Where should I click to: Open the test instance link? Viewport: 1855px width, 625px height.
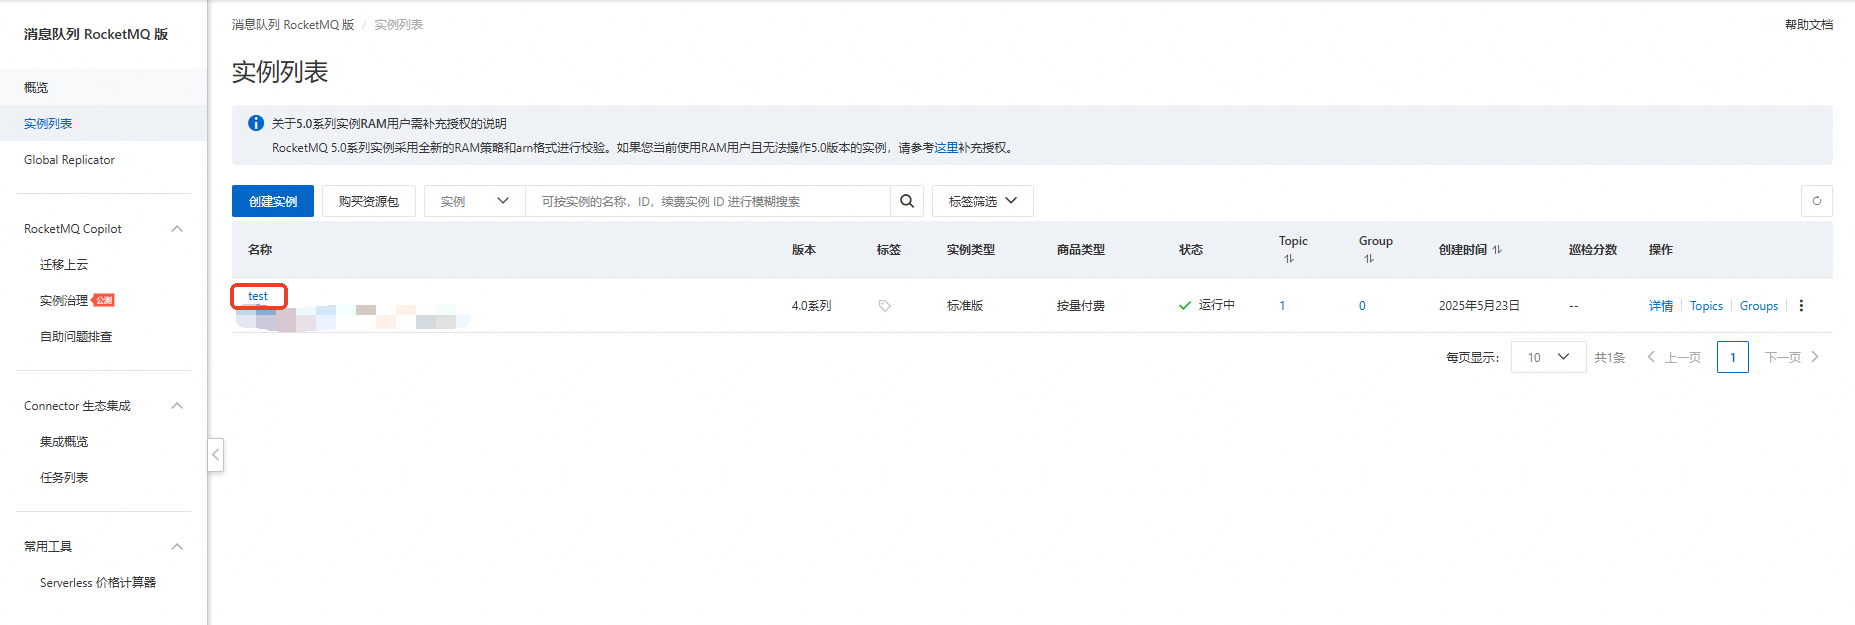258,296
